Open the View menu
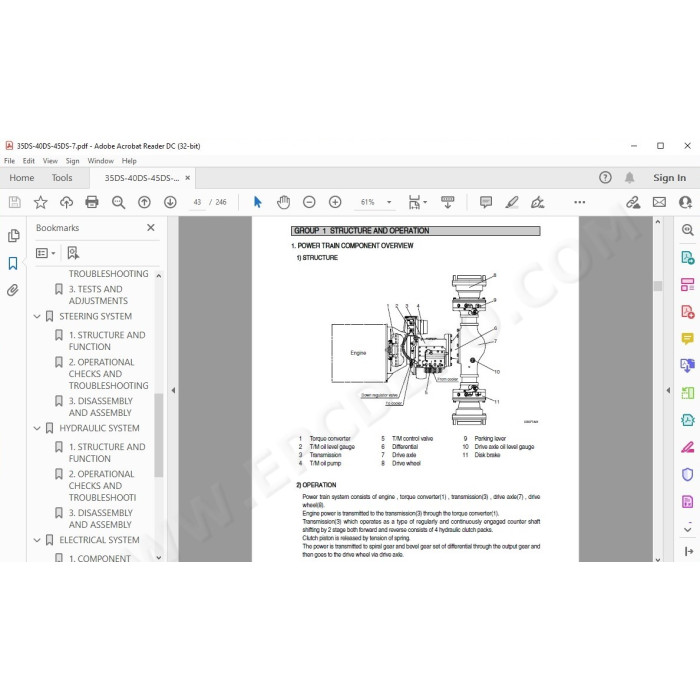 (x=50, y=161)
